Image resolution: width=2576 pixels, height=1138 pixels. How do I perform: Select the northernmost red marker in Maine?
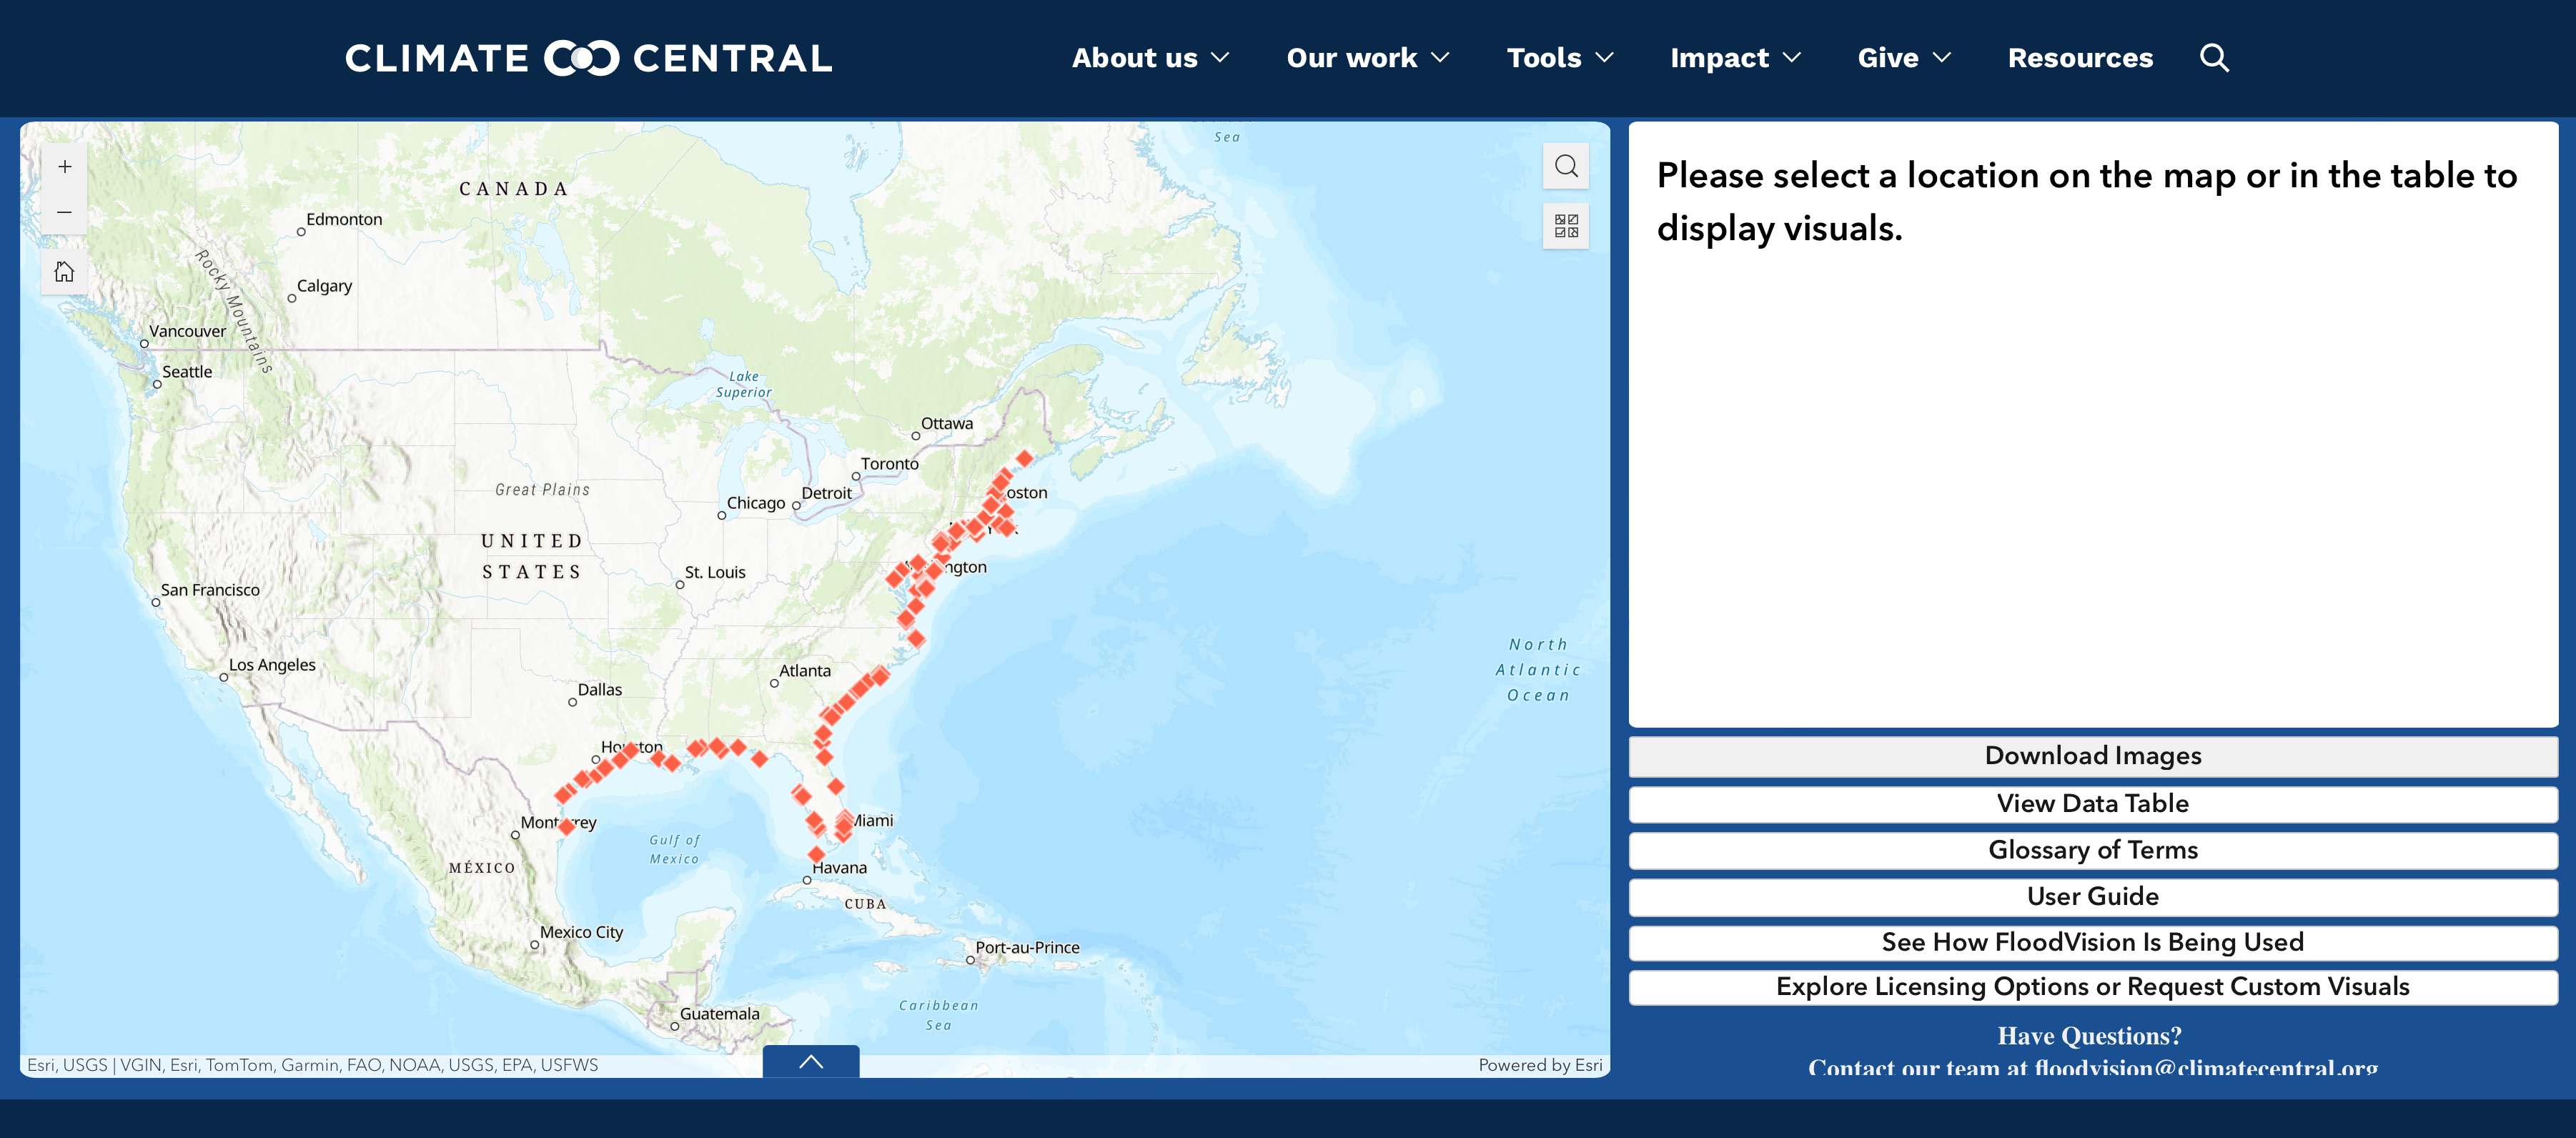[1024, 458]
